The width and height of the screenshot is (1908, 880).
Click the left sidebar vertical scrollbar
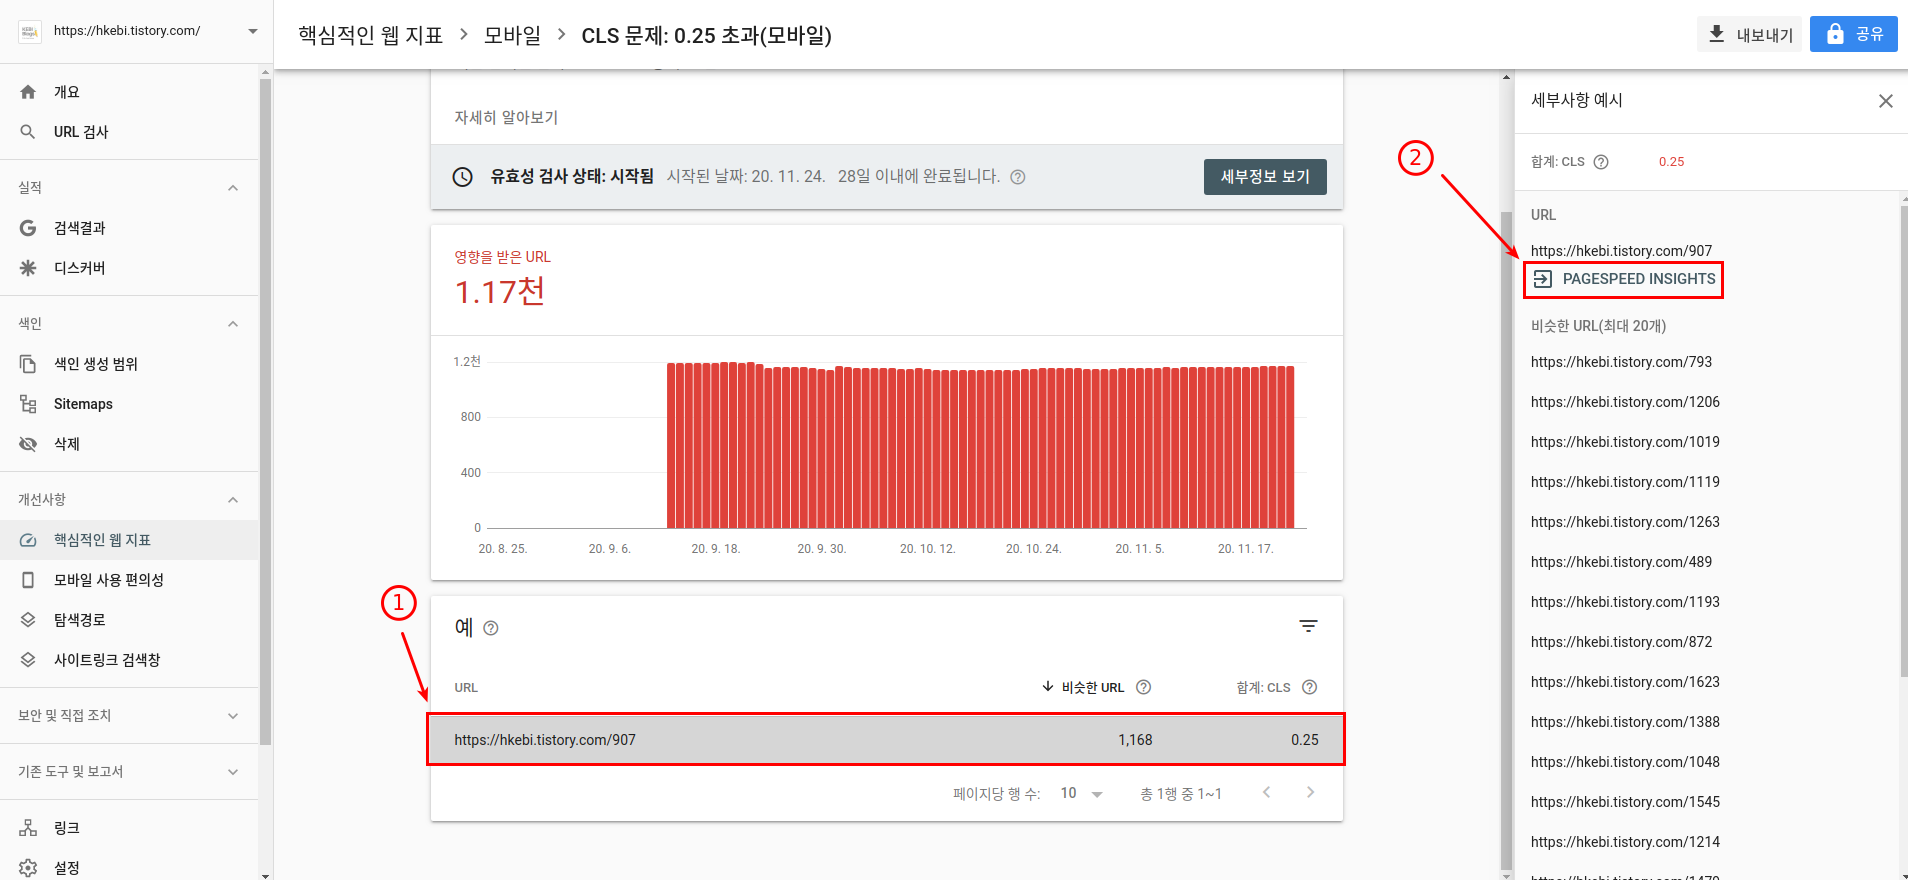(265, 410)
